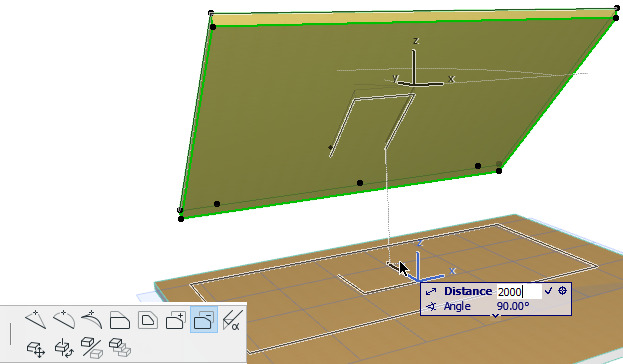The height and width of the screenshot is (364, 623).
Task: Click the Distance label in the tracker
Action: [x=468, y=291]
